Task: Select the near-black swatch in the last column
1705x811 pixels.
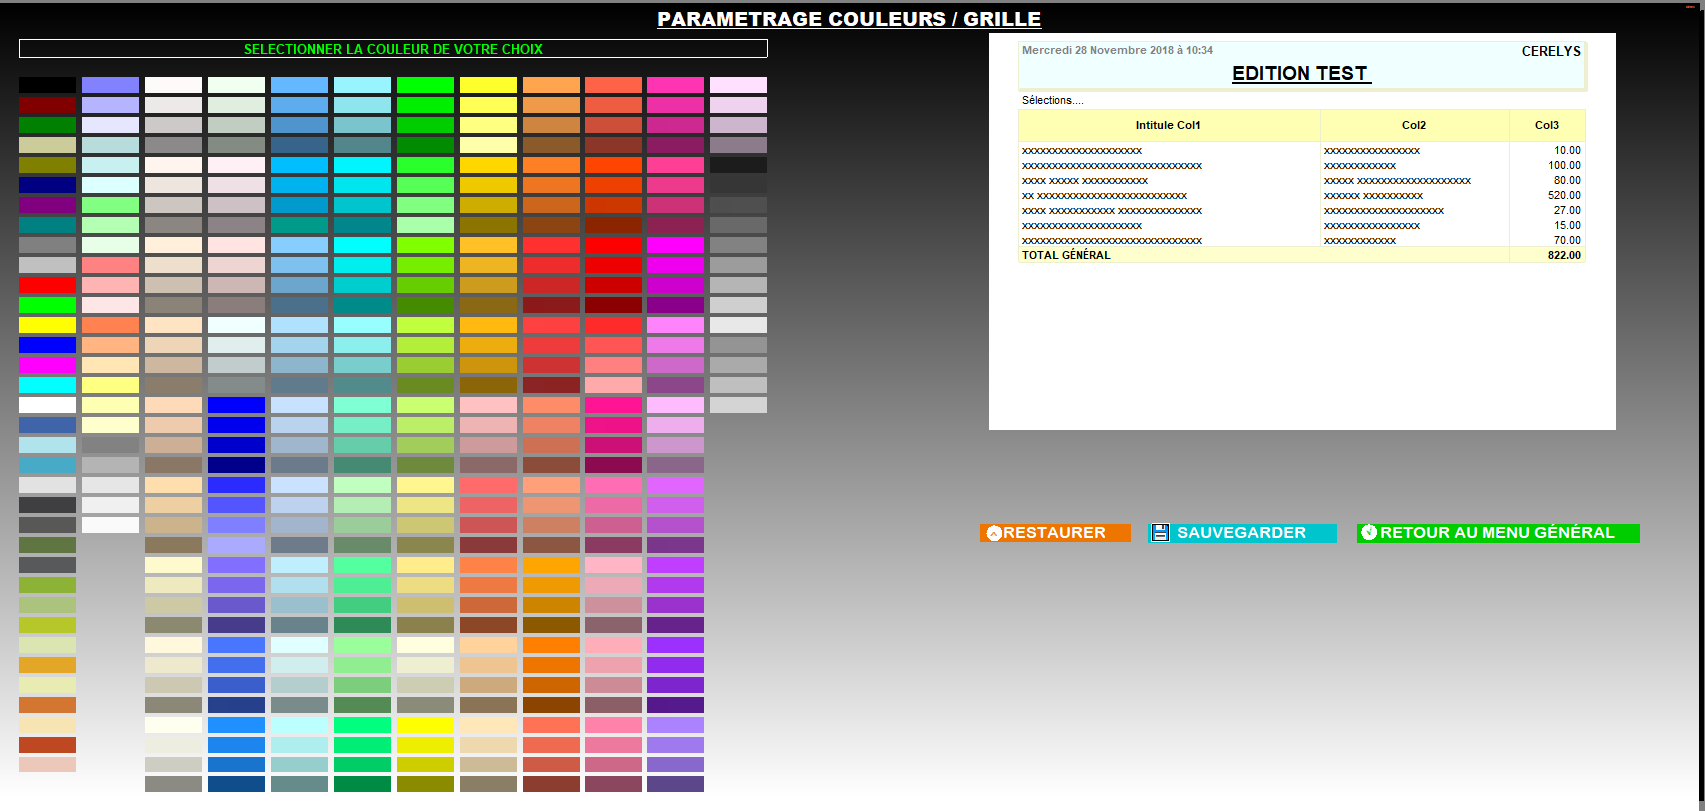Action: coord(738,165)
